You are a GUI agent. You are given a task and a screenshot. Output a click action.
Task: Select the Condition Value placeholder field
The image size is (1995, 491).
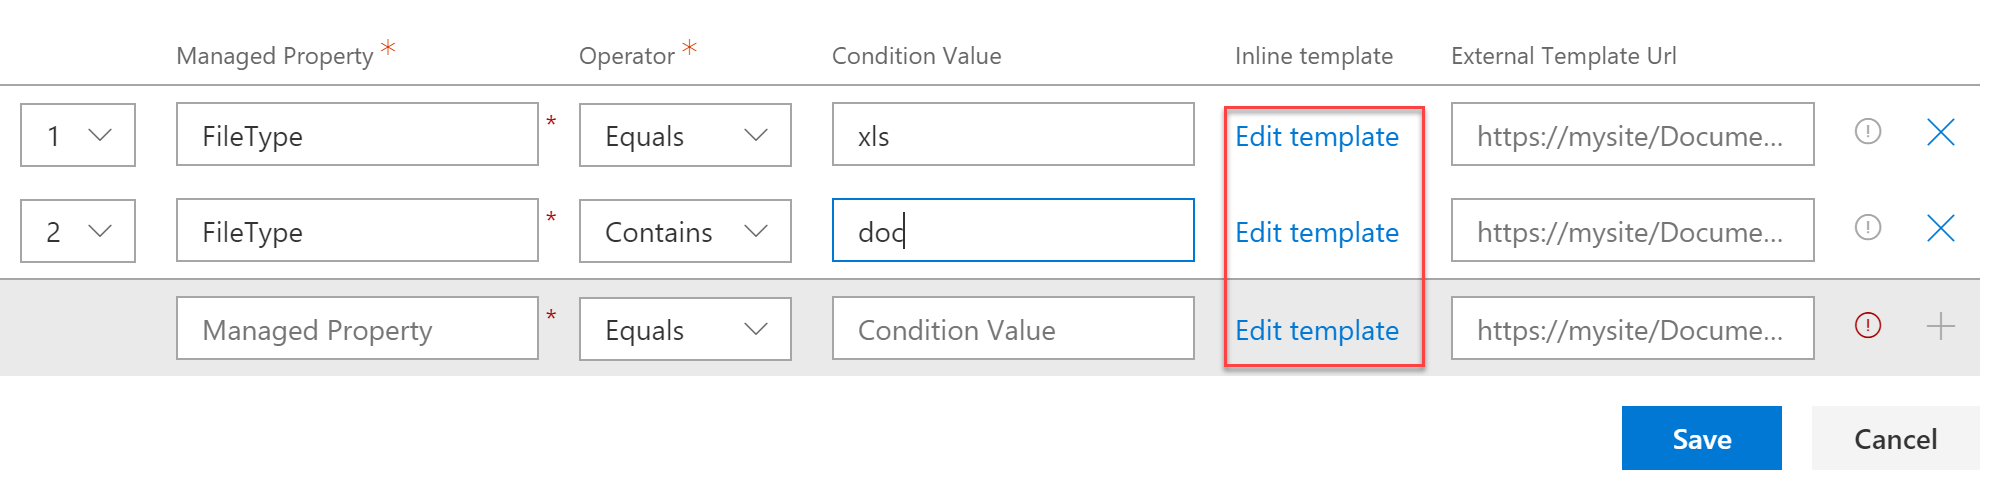[x=1013, y=328]
